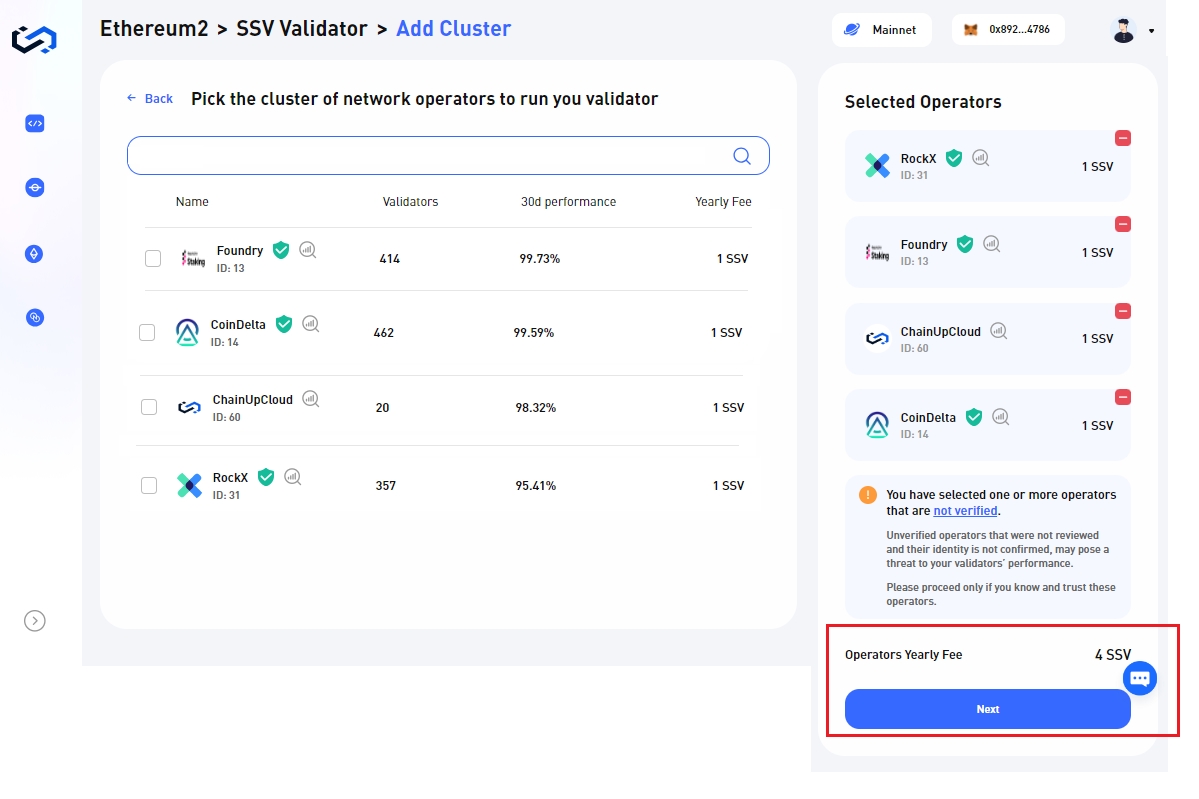Click the chain link sidebar icon
The image size is (1199, 799).
tap(34, 317)
